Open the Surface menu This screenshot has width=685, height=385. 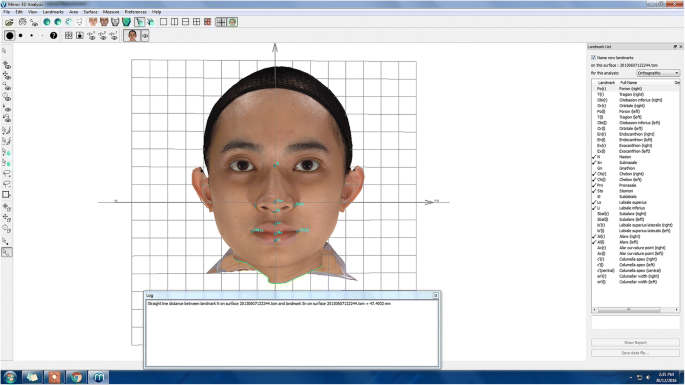pyautogui.click(x=90, y=12)
